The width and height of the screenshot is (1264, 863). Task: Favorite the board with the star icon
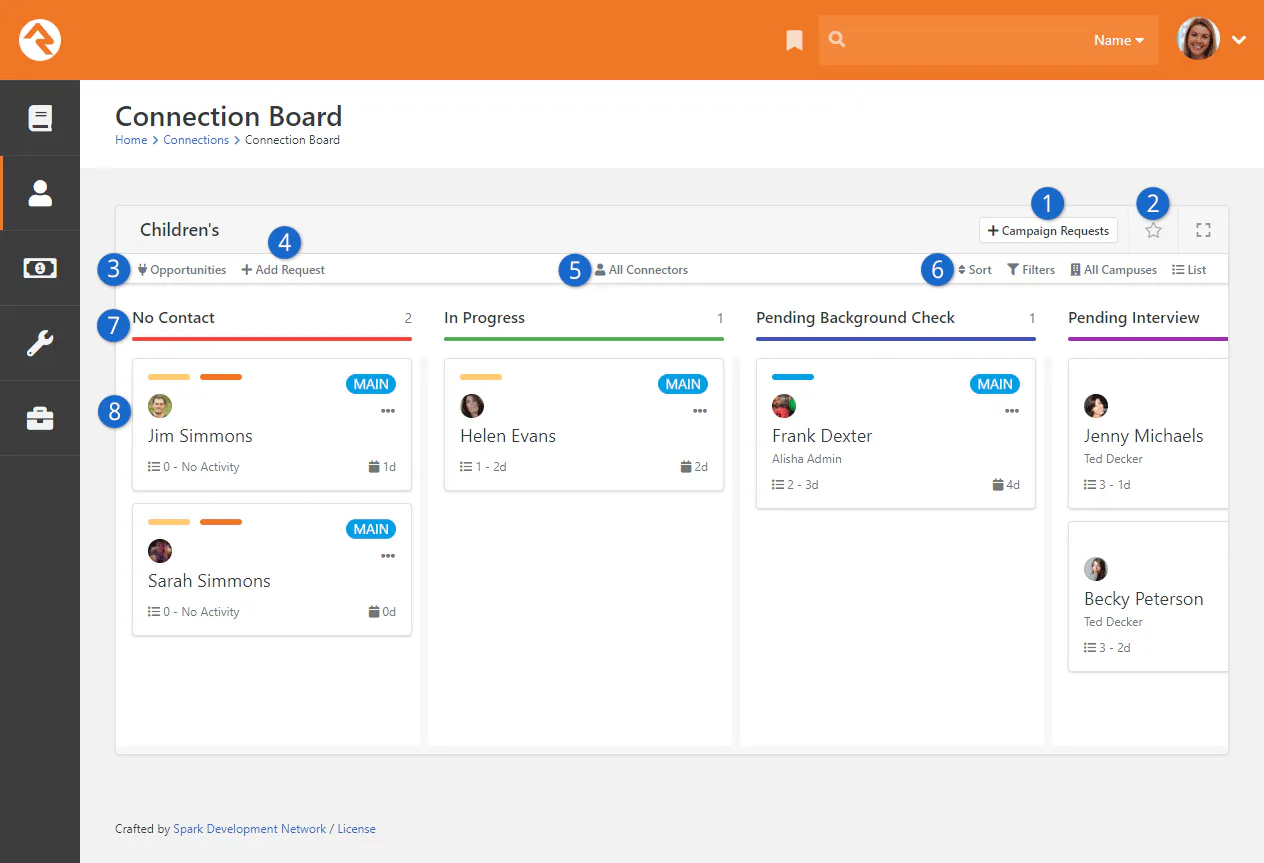(1153, 230)
